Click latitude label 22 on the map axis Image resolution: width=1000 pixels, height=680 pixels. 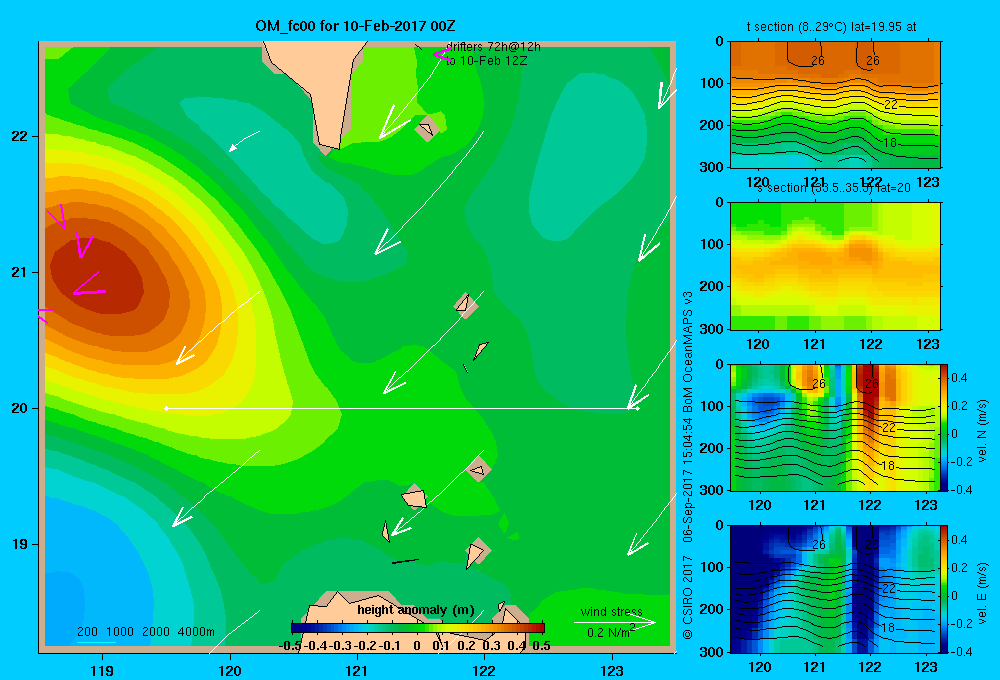pos(20,136)
